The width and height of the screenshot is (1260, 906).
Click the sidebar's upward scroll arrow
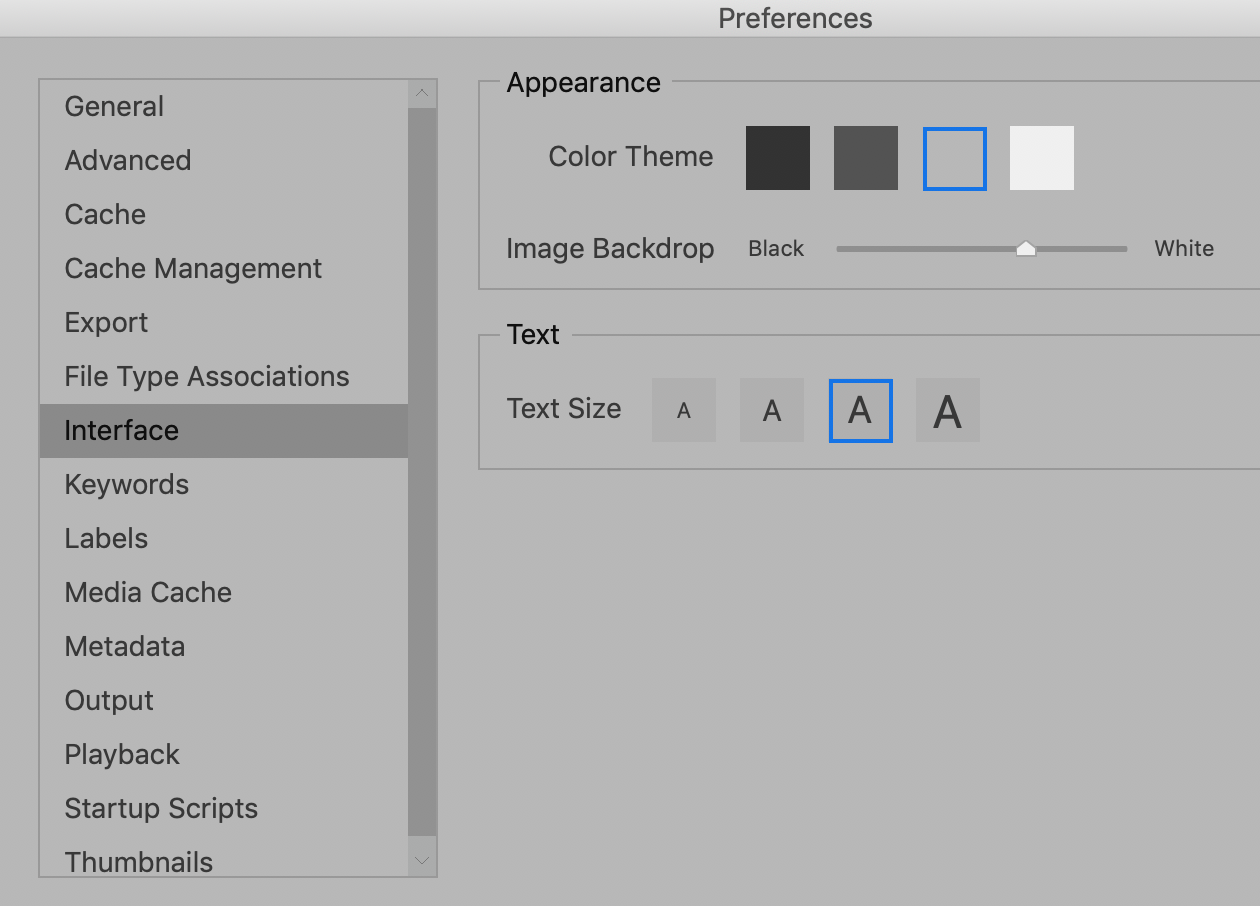pos(421,91)
